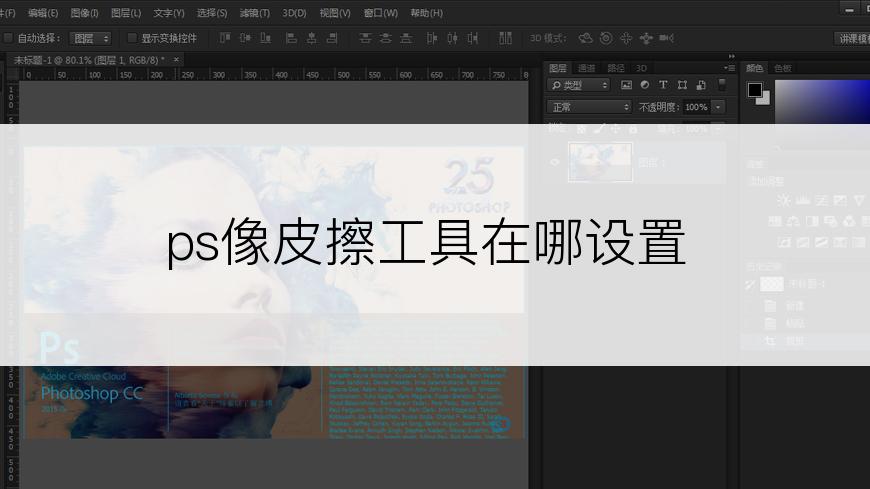Close the 未标题-1 document tab
The height and width of the screenshot is (489, 870).
tap(177, 60)
